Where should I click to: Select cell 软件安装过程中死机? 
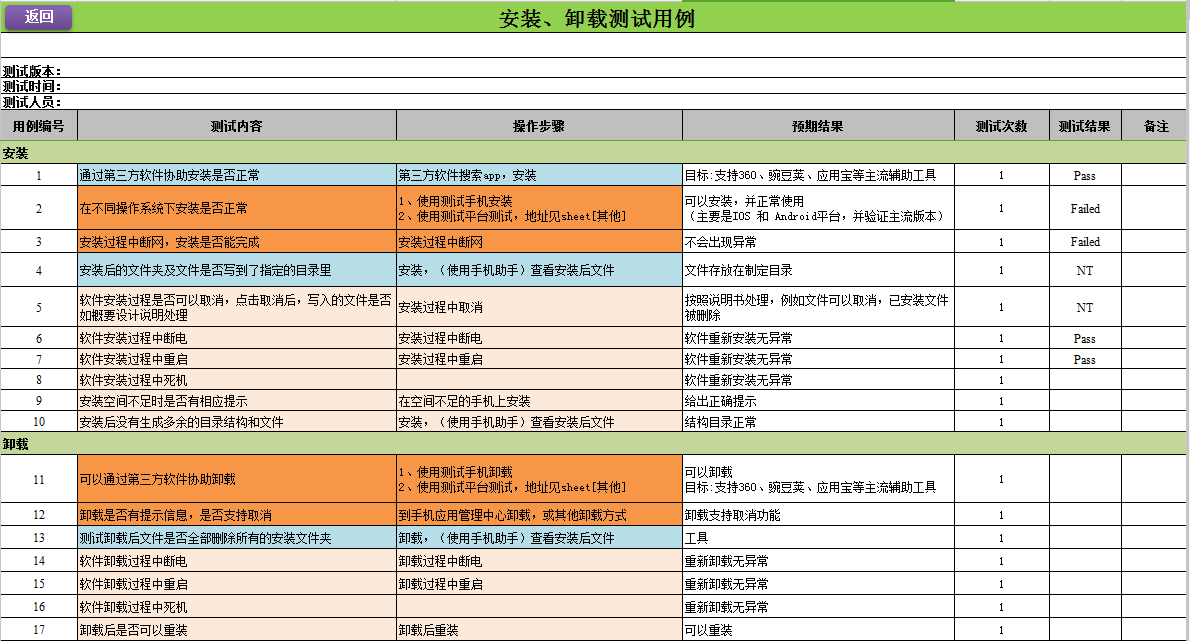point(237,380)
